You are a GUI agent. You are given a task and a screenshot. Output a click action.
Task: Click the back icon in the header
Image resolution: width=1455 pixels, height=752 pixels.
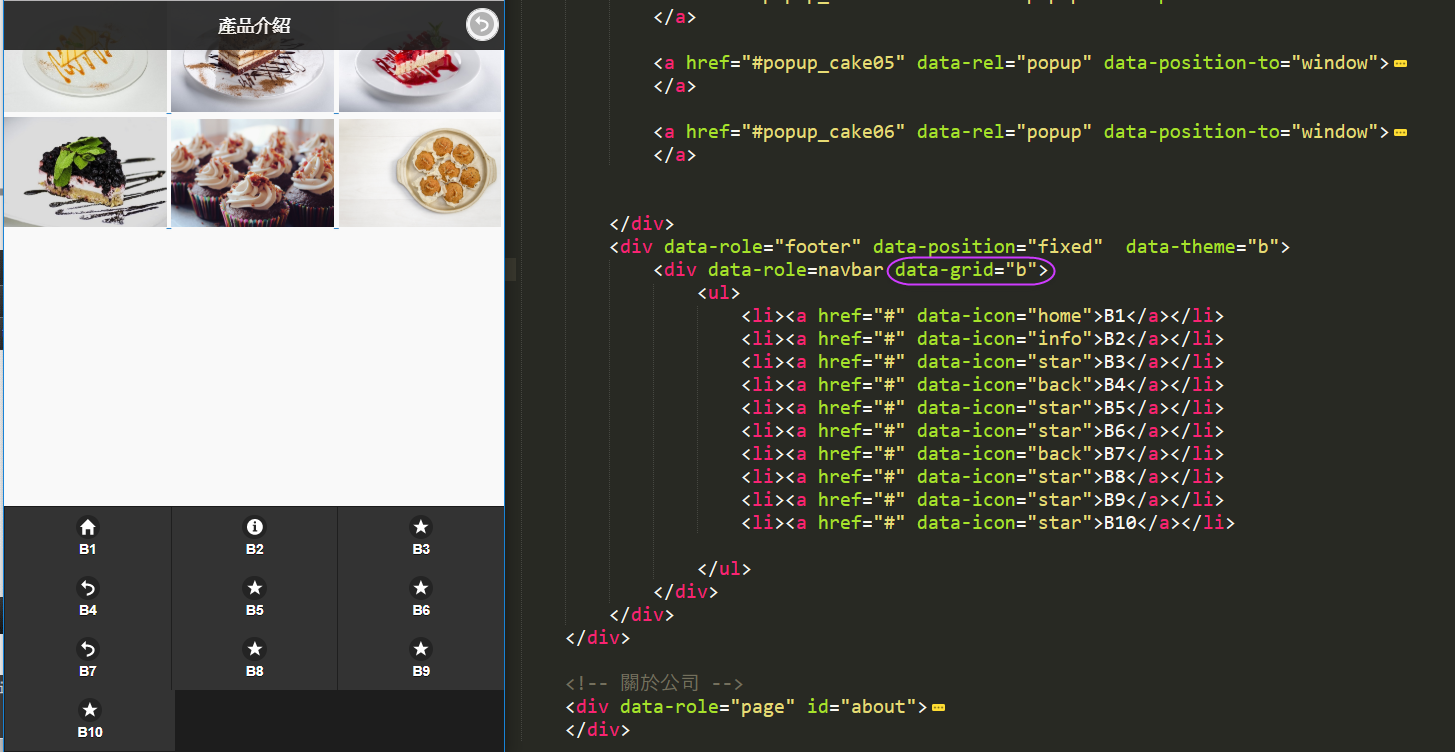482,24
